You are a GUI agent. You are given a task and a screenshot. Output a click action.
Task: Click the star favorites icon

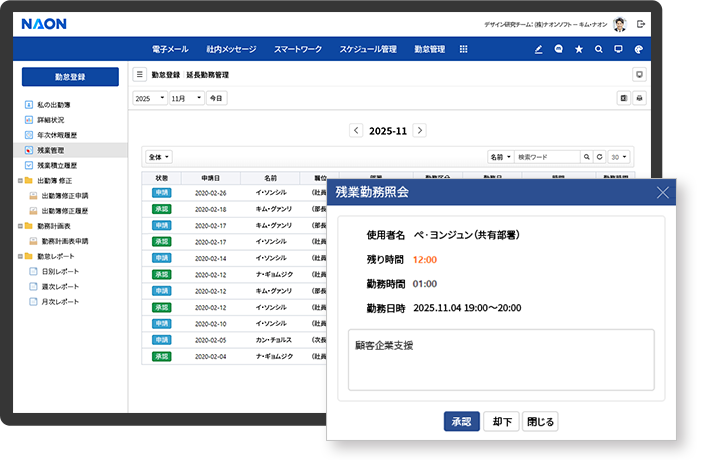[x=579, y=49]
